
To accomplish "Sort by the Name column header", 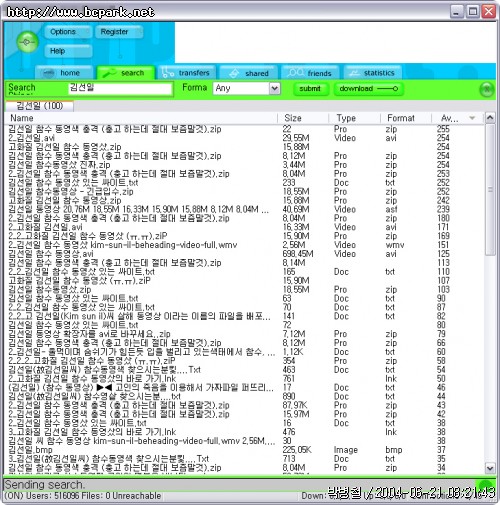I will click(x=141, y=118).
